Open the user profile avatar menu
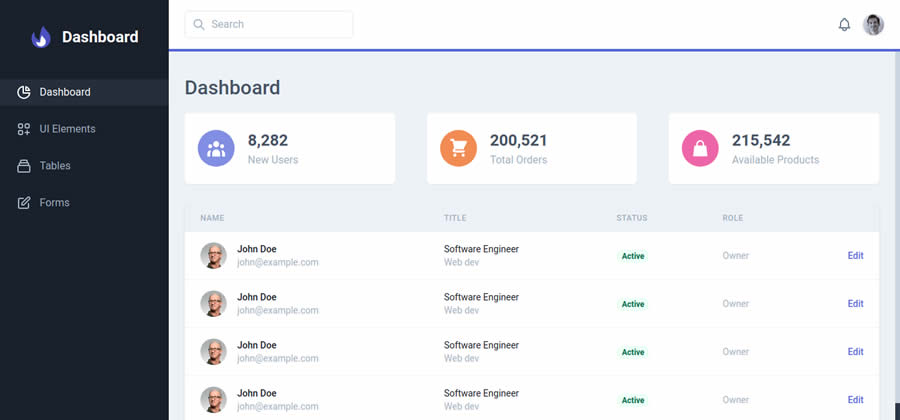Image resolution: width=900 pixels, height=420 pixels. (x=874, y=24)
